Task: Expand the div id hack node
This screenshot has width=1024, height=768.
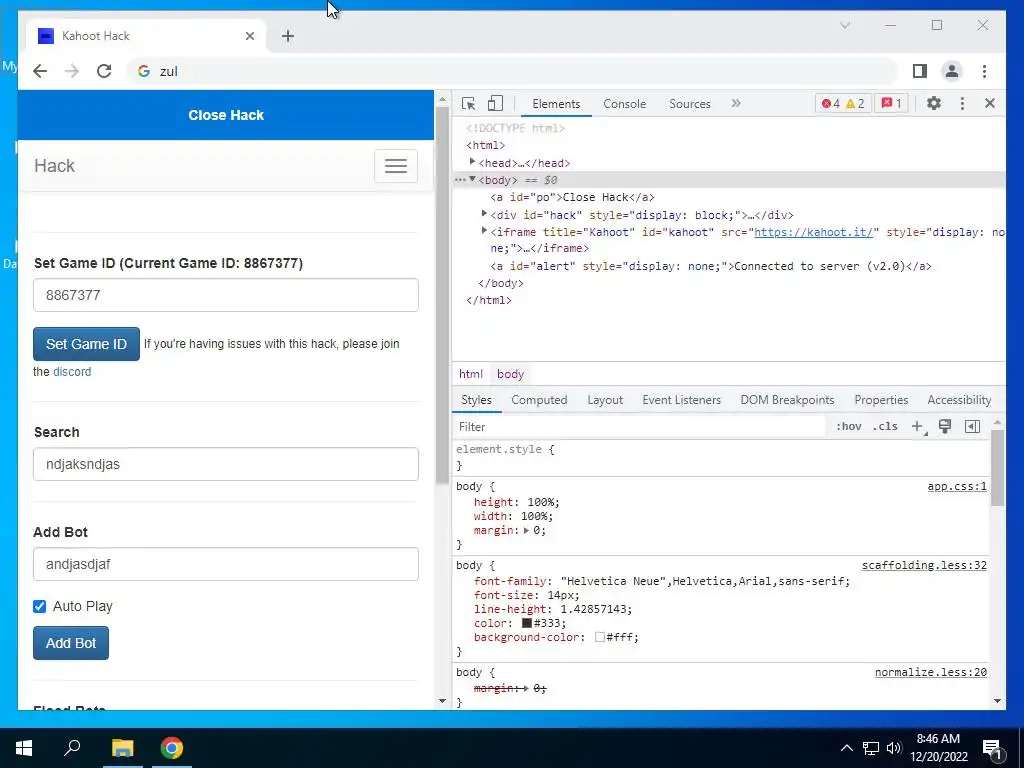Action: [x=484, y=214]
